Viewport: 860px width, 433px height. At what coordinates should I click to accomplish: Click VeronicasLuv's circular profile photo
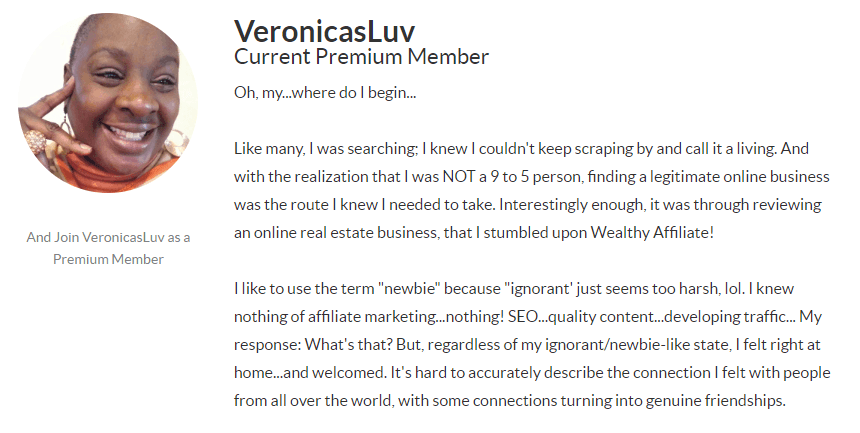coord(108,103)
